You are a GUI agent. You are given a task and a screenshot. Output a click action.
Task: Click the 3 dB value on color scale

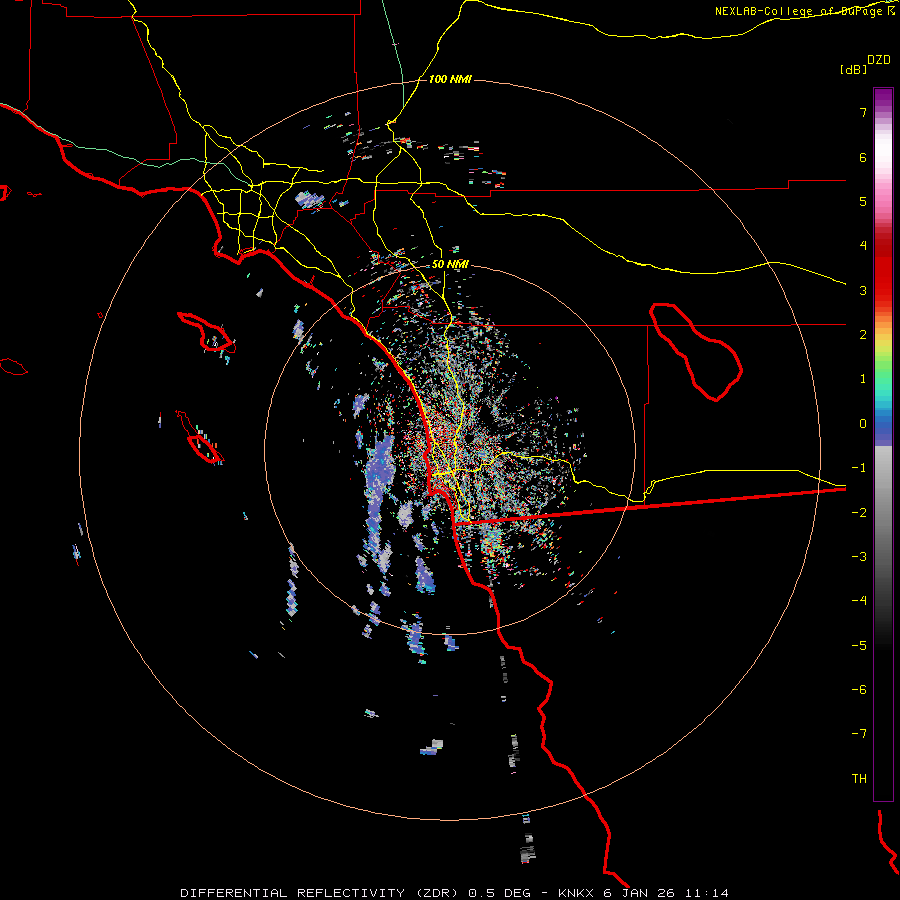863,290
